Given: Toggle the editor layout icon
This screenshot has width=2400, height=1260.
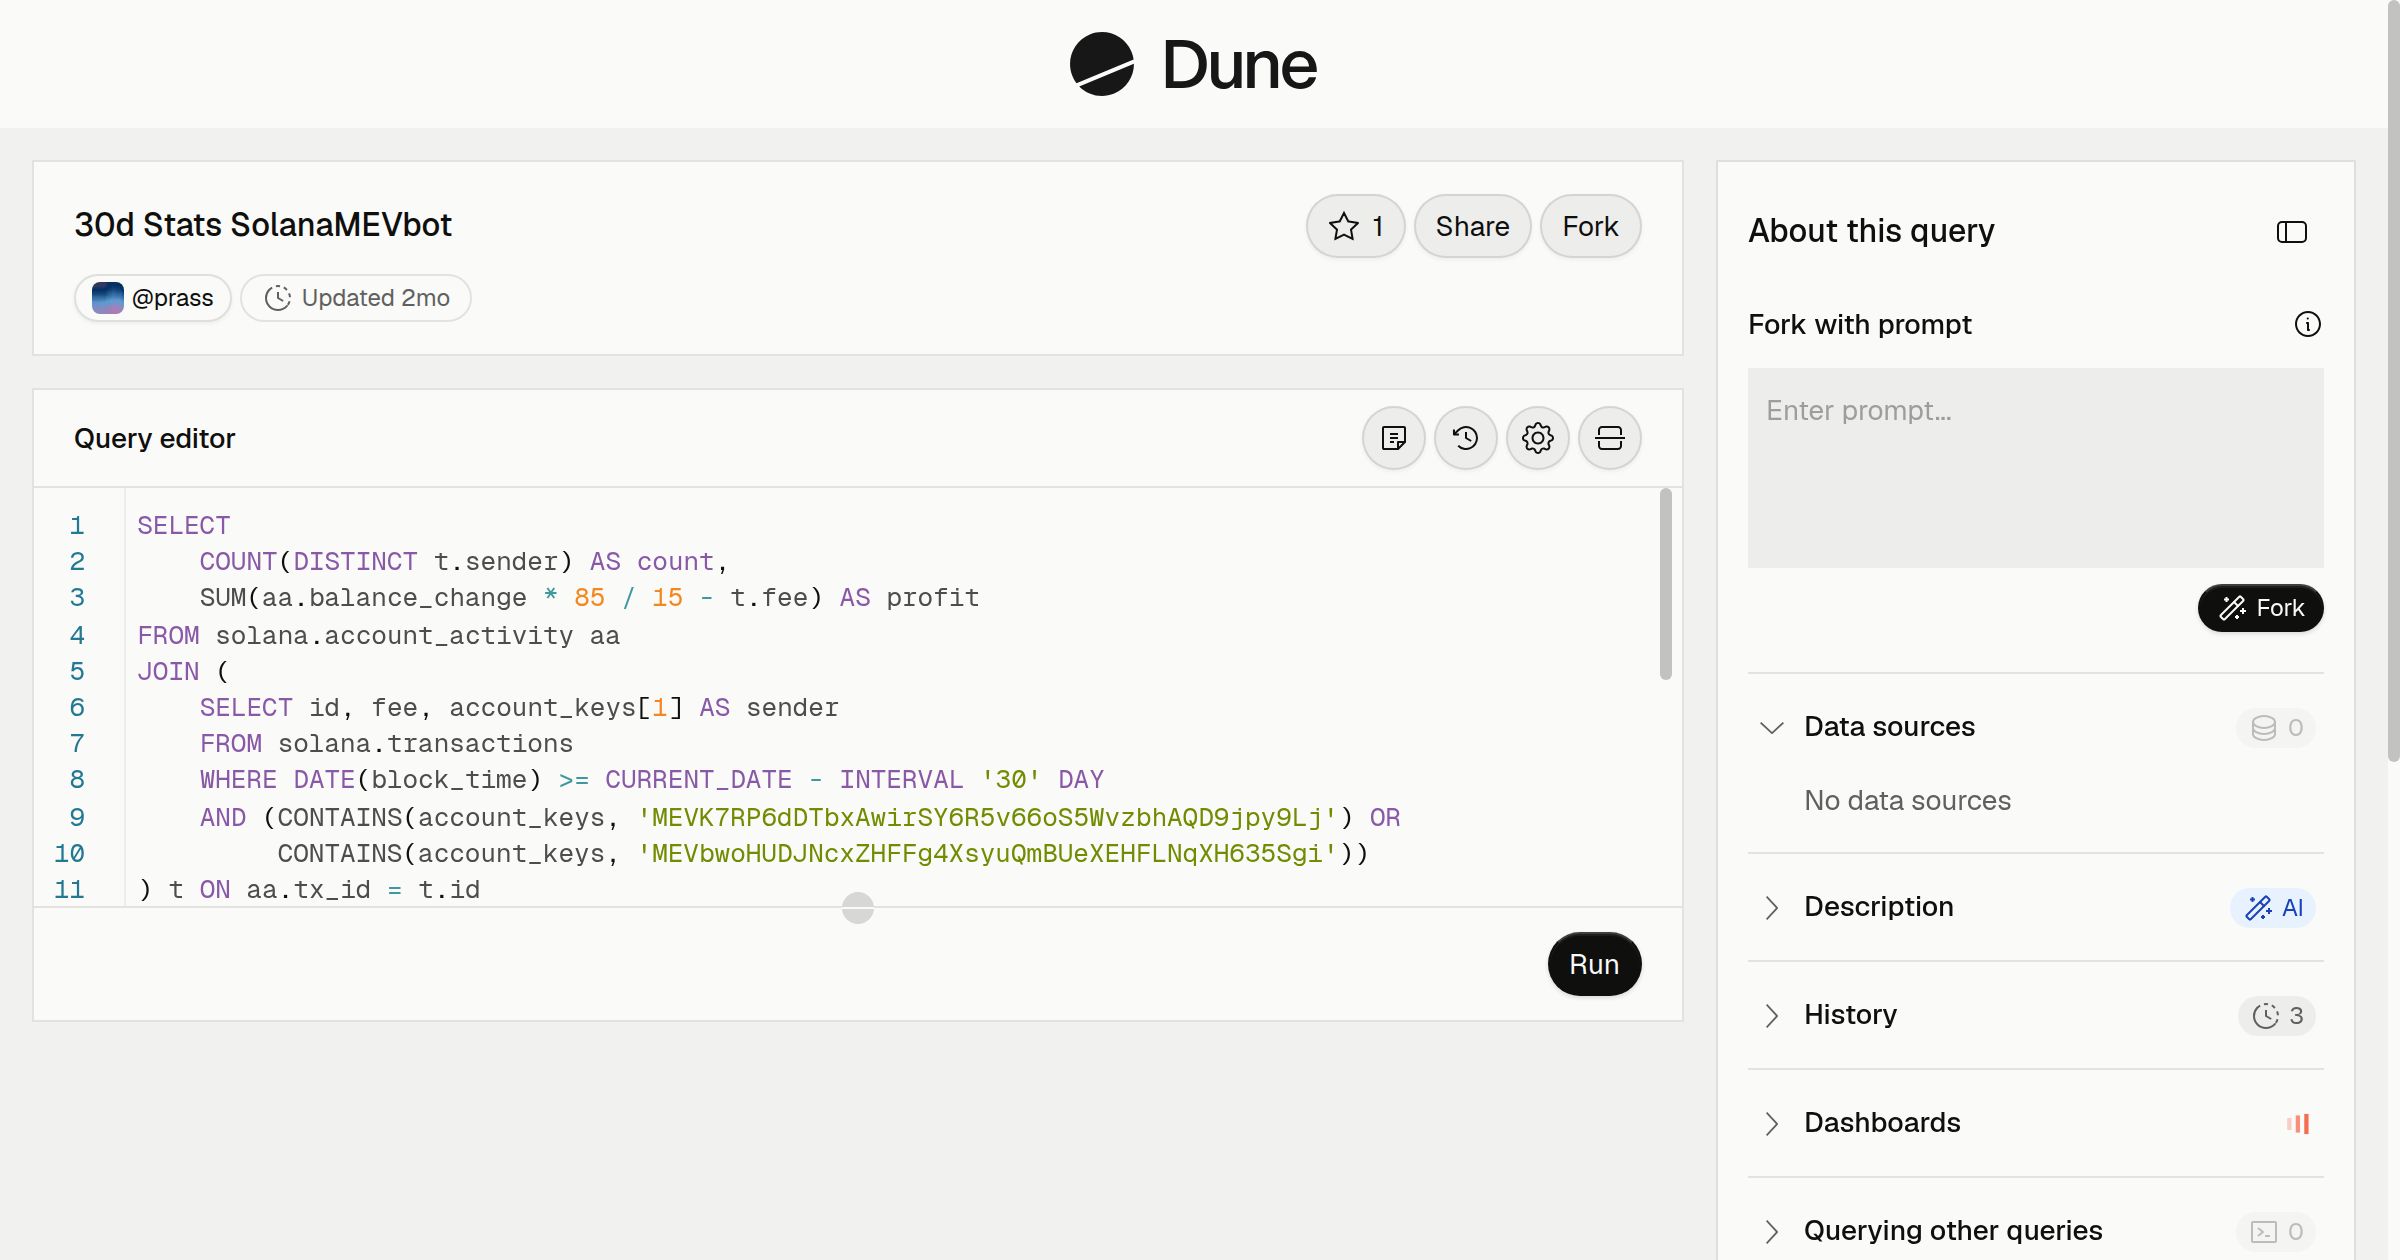Looking at the screenshot, I should [x=1609, y=438].
